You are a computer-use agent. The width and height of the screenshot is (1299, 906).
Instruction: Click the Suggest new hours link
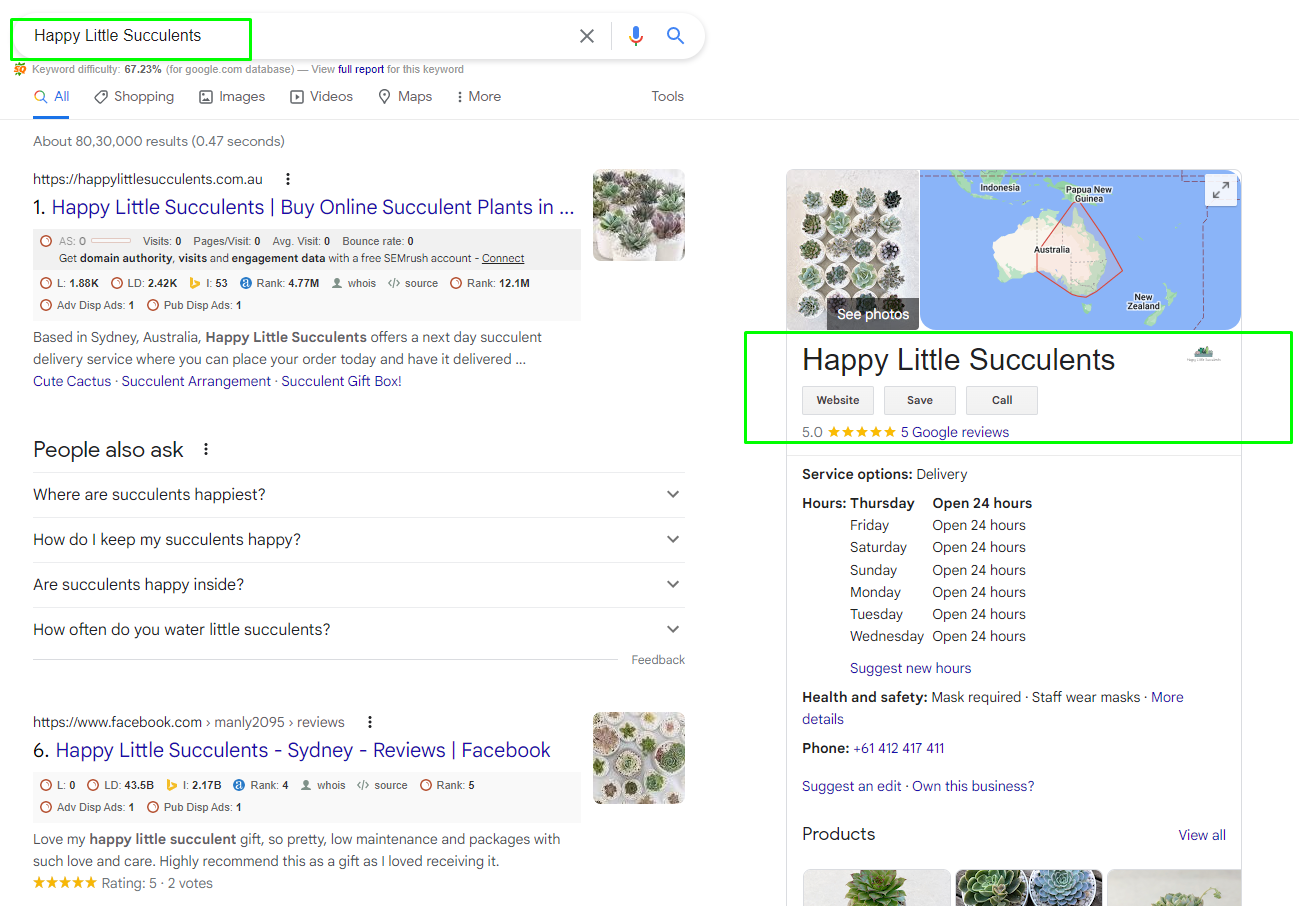910,669
